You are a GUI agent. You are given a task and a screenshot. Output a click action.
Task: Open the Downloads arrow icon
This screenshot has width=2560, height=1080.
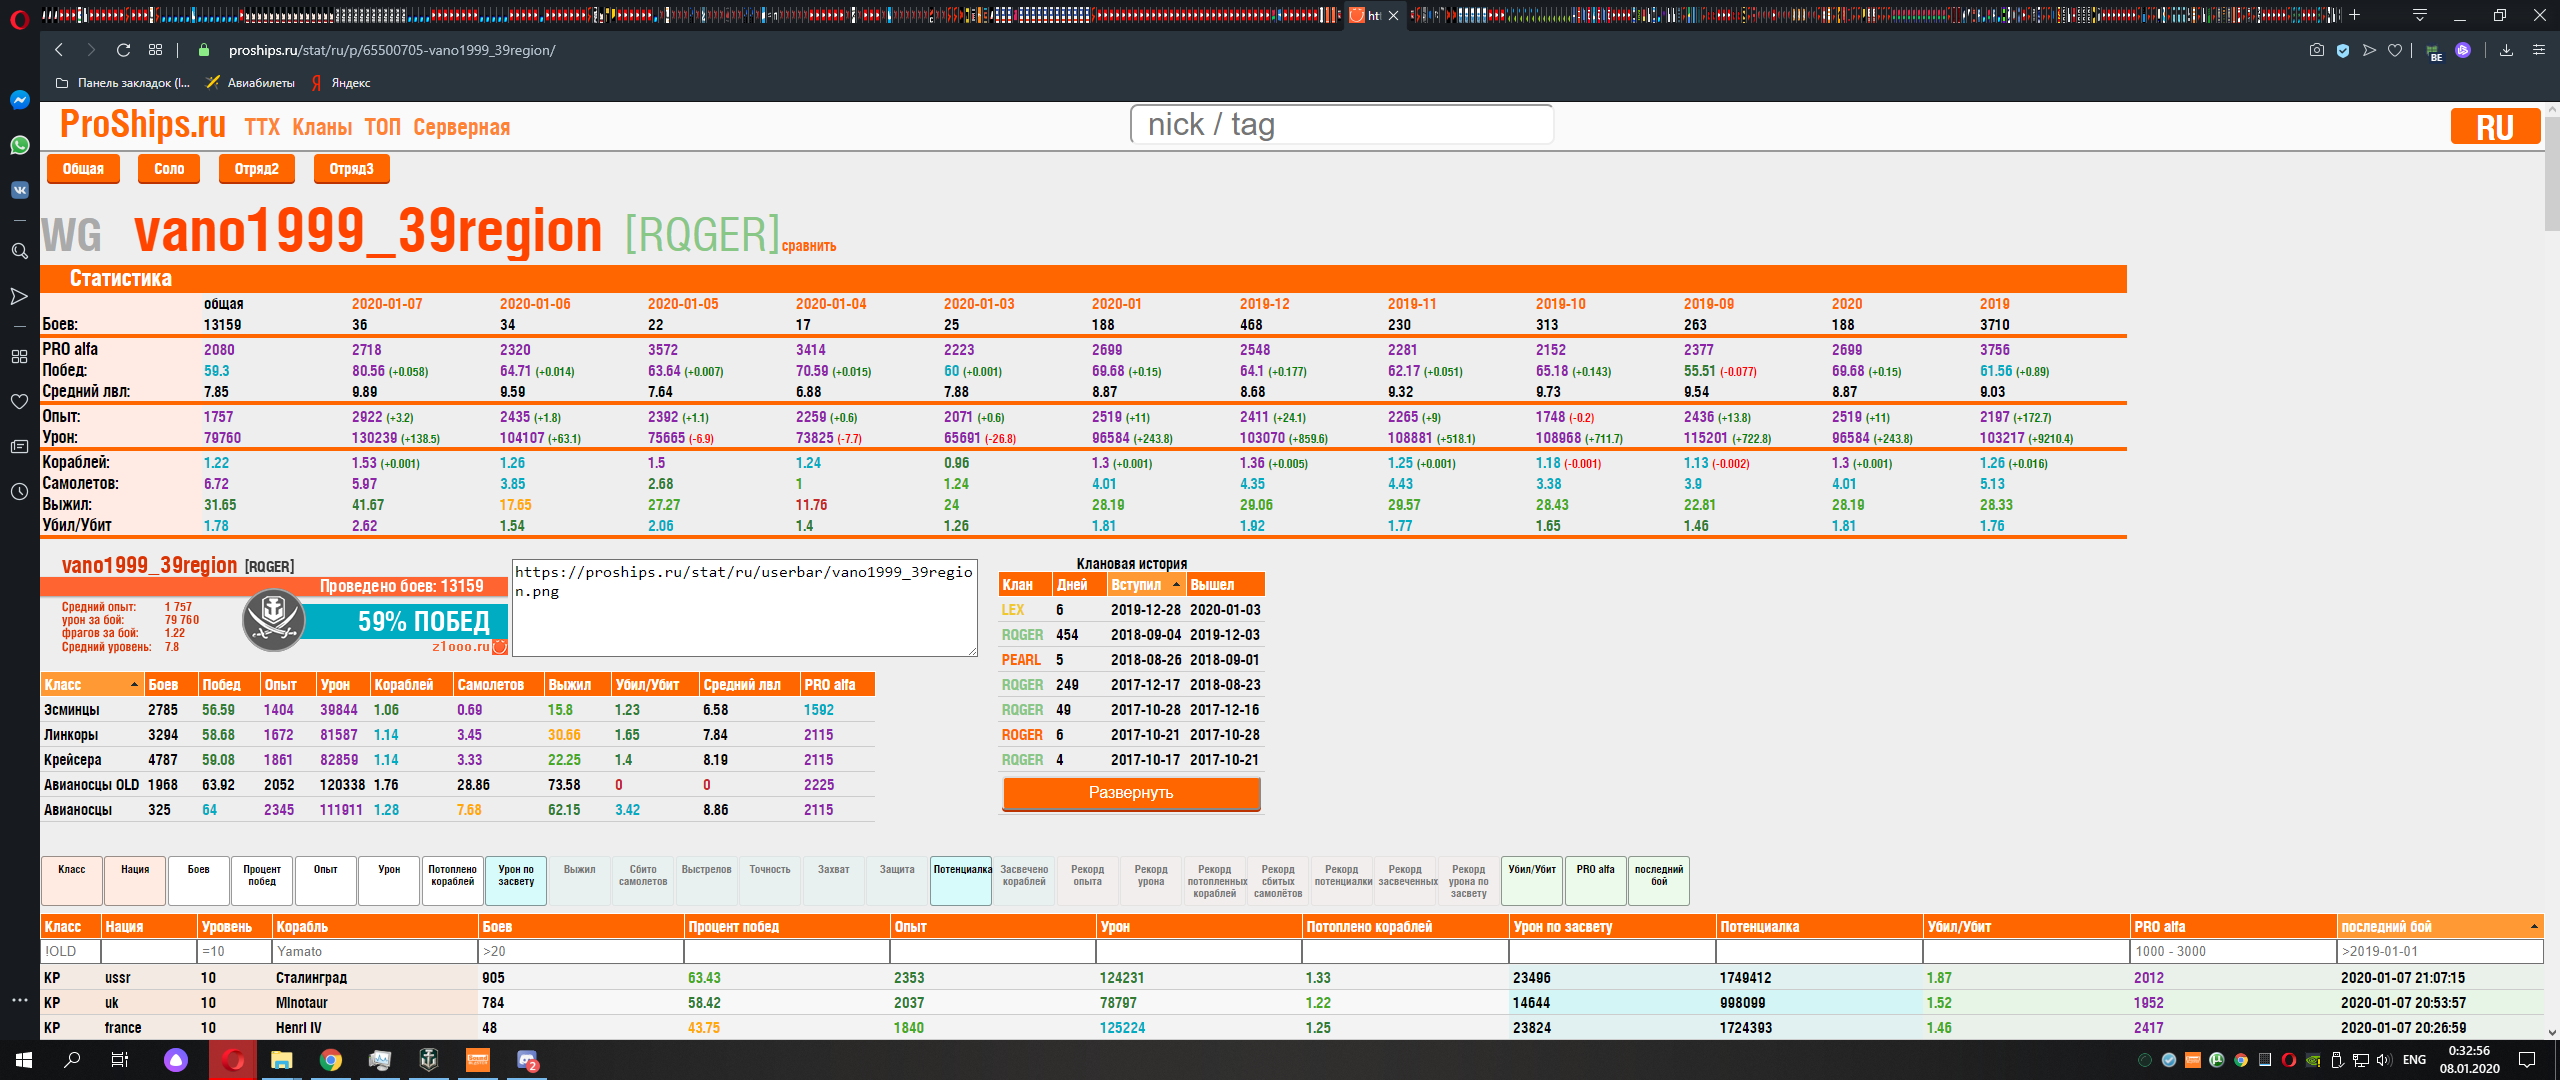pos(2506,50)
